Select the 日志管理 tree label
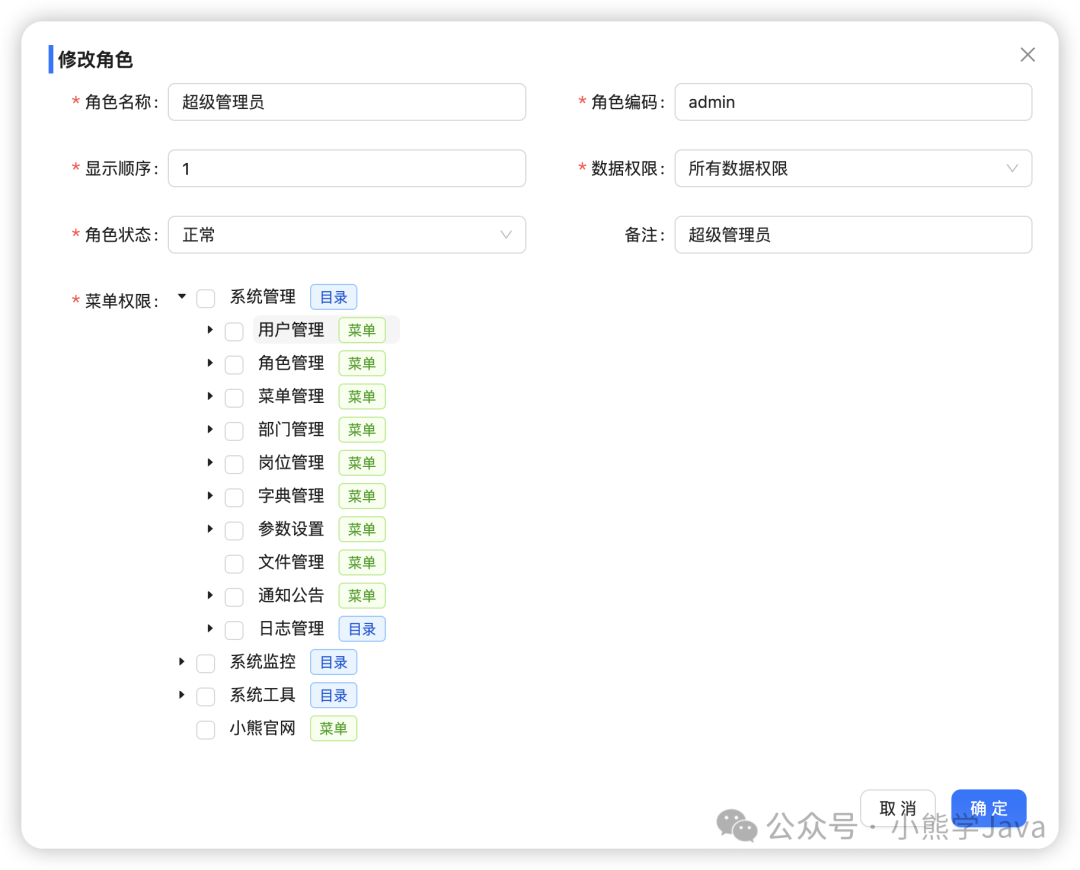The image size is (1080, 870). coord(291,628)
